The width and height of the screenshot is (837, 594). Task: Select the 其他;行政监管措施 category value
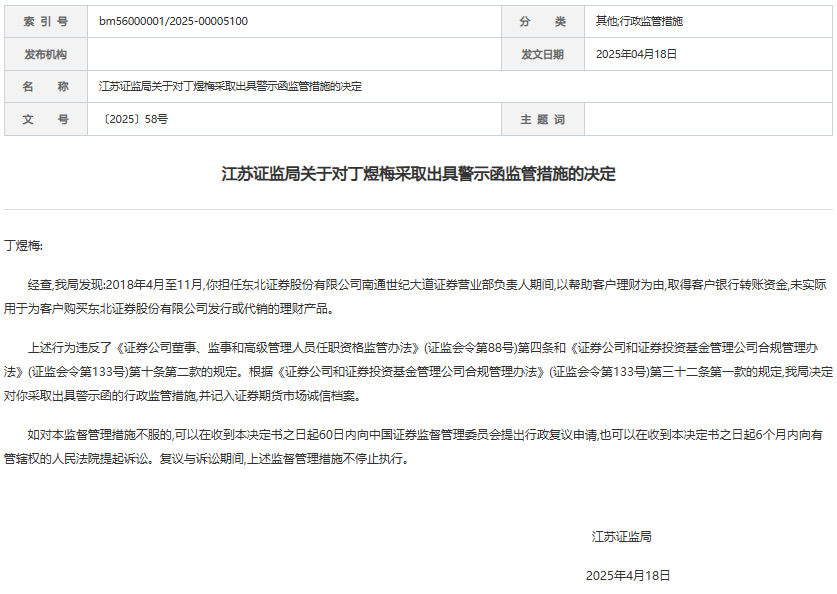click(640, 21)
